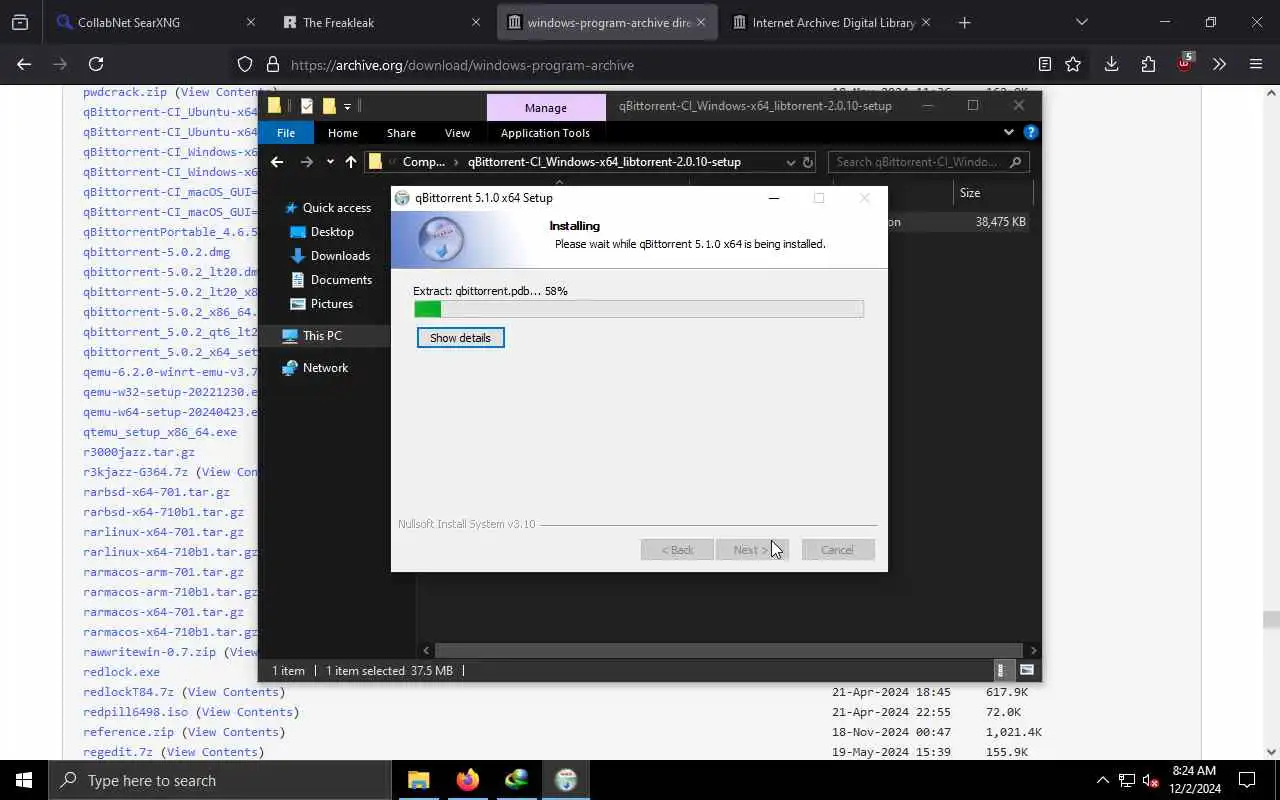Click site padlock icon in address bar
The image size is (1280, 800).
(x=272, y=65)
